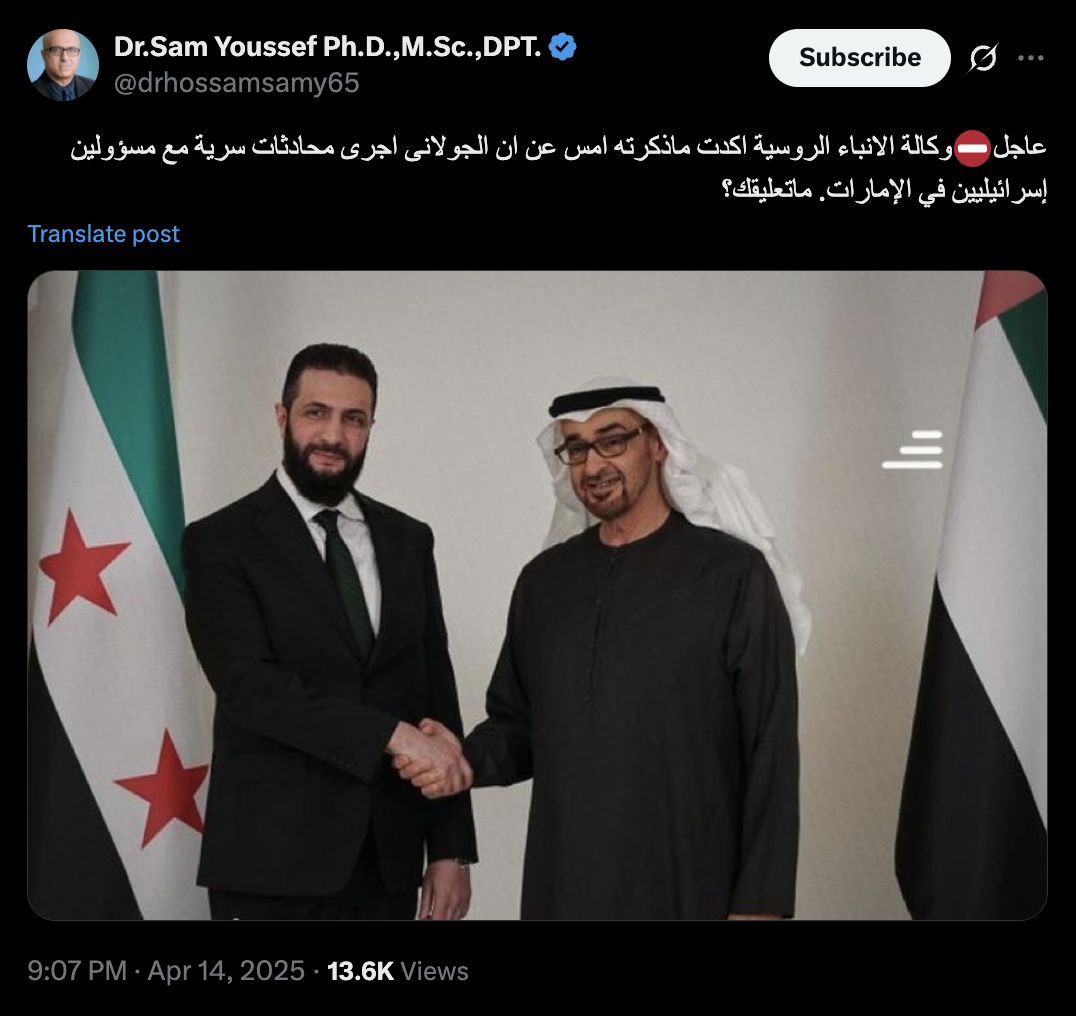1076x1016 pixels.
Task: Translate post to English
Action: point(103,234)
